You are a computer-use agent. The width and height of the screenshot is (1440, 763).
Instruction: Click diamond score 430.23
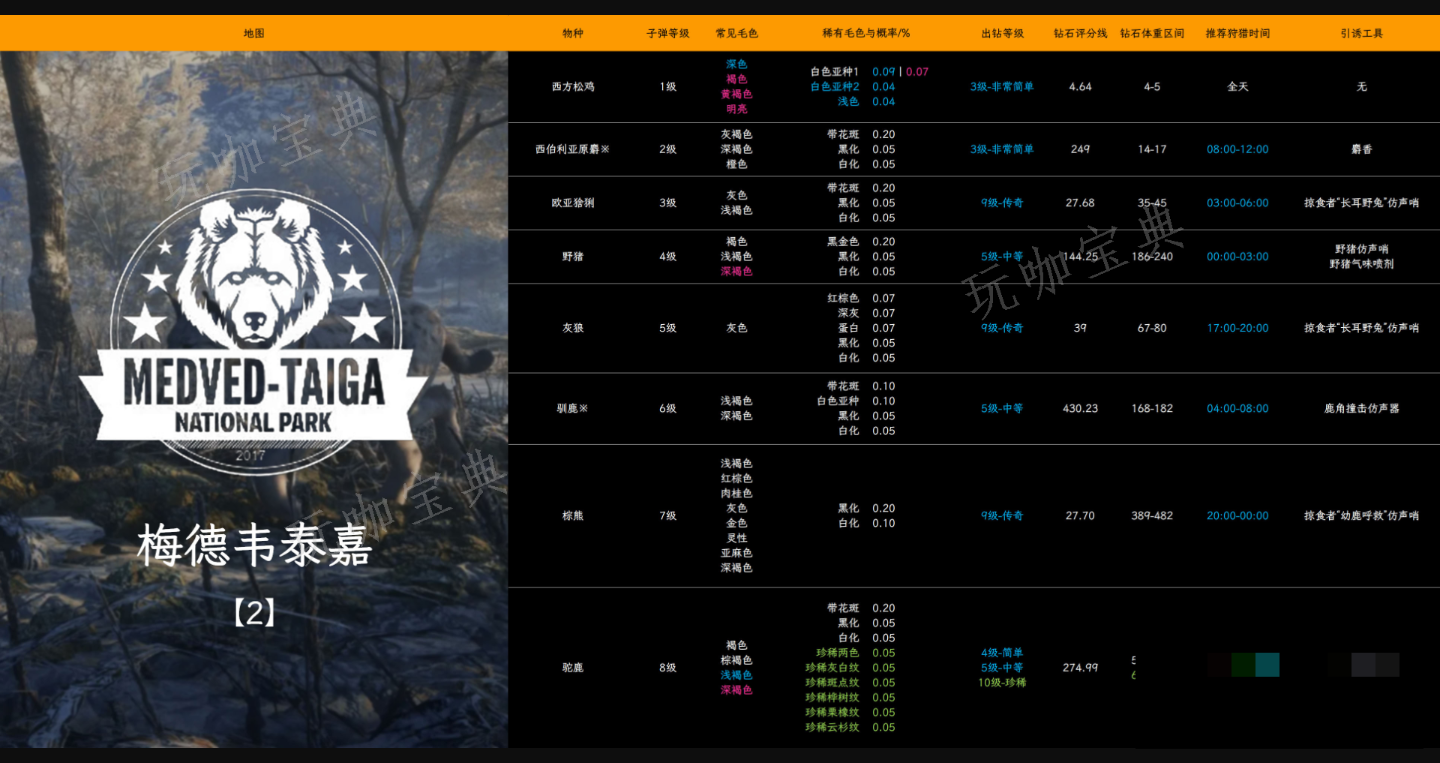click(1080, 408)
